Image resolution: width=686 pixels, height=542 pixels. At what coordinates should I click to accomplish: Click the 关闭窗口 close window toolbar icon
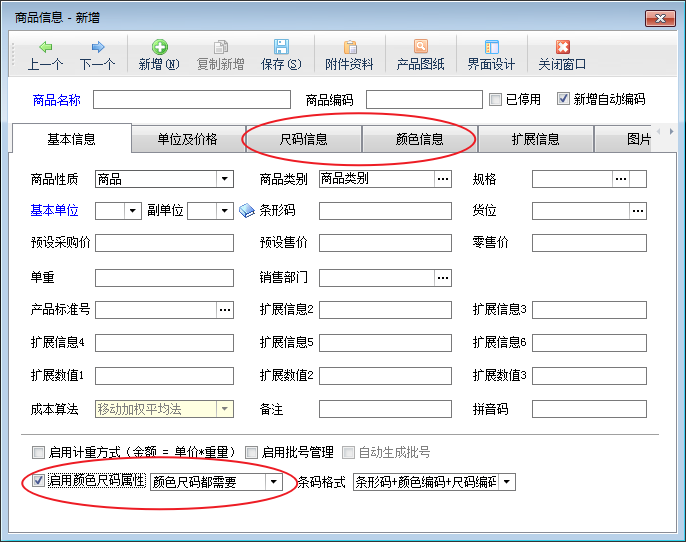click(x=562, y=48)
